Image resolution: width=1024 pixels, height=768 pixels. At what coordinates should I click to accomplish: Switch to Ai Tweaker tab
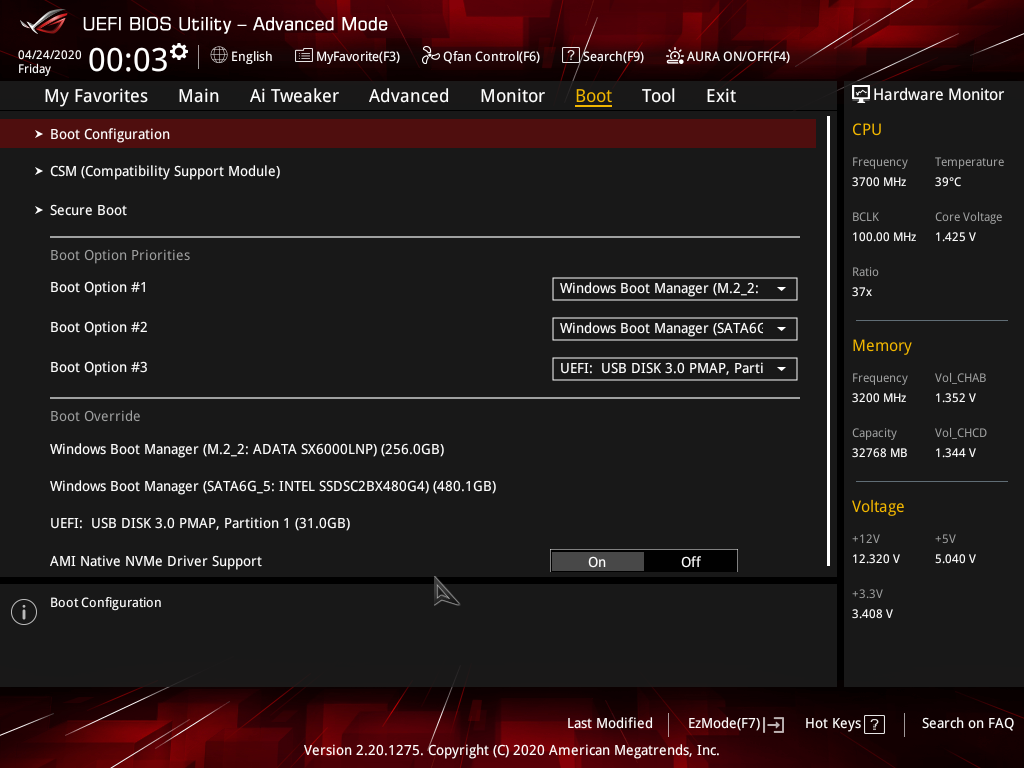pyautogui.click(x=294, y=96)
